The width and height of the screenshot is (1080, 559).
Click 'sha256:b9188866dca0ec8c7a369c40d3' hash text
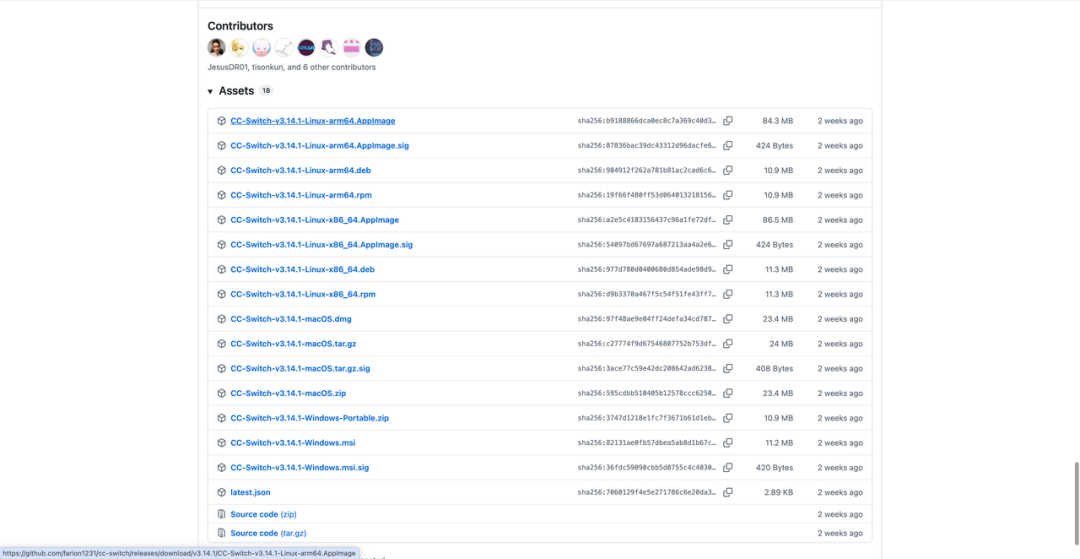647,120
